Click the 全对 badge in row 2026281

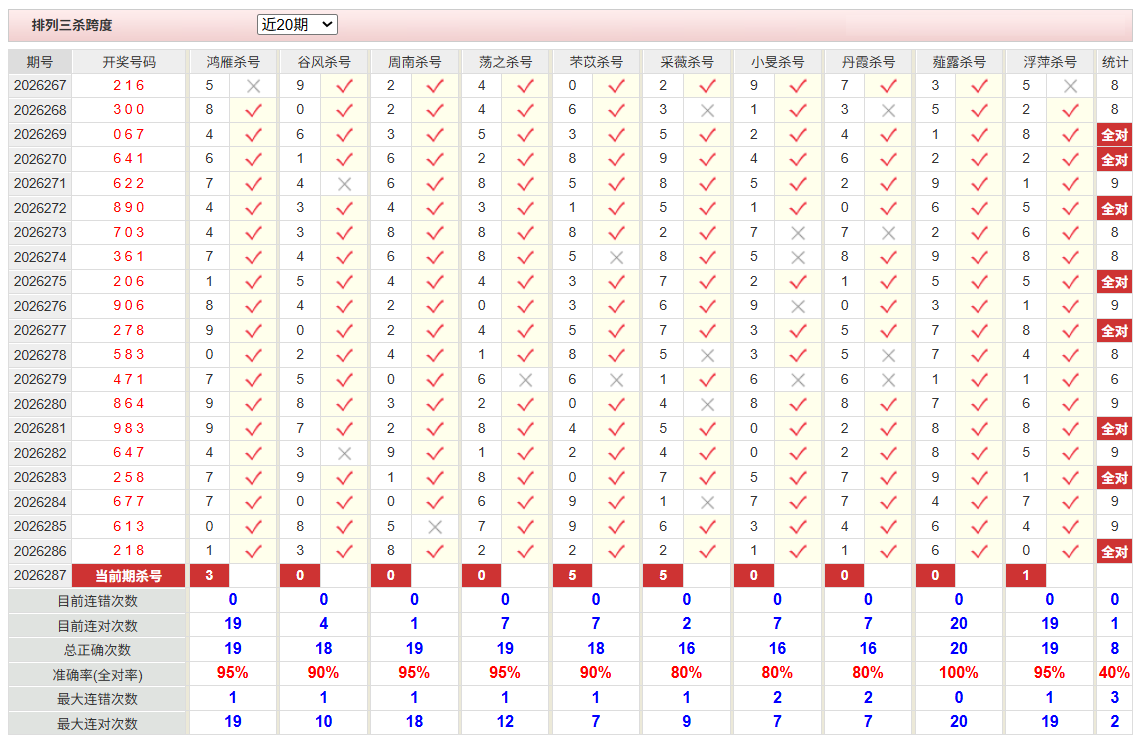[1115, 429]
